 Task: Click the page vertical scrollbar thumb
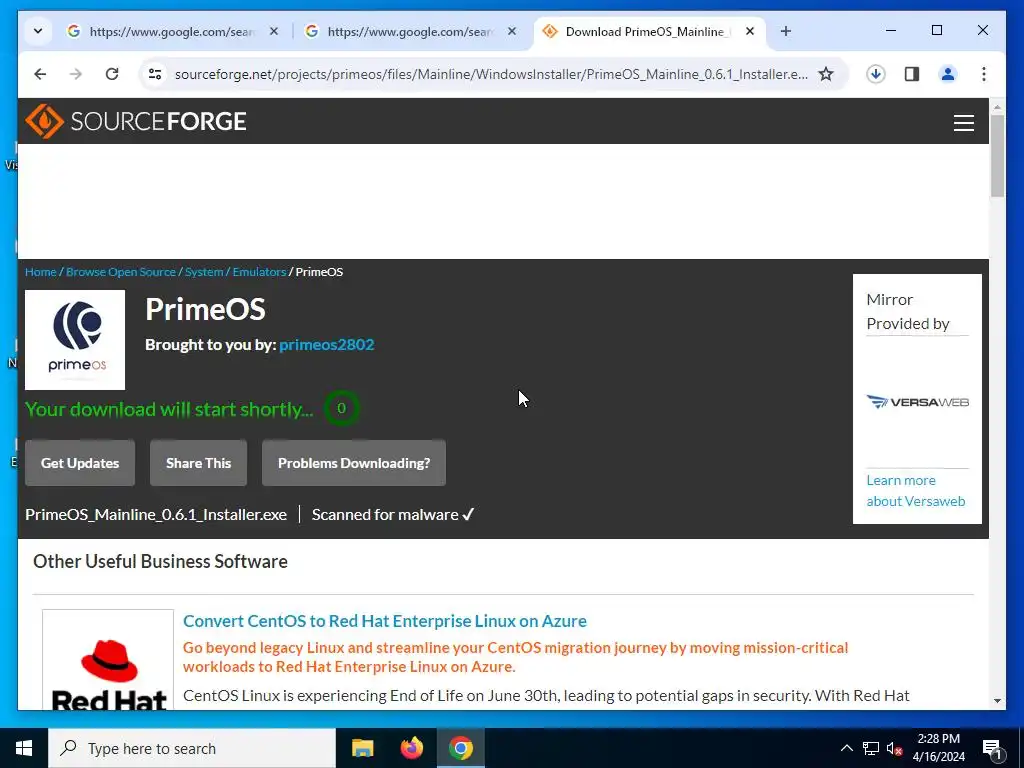997,155
